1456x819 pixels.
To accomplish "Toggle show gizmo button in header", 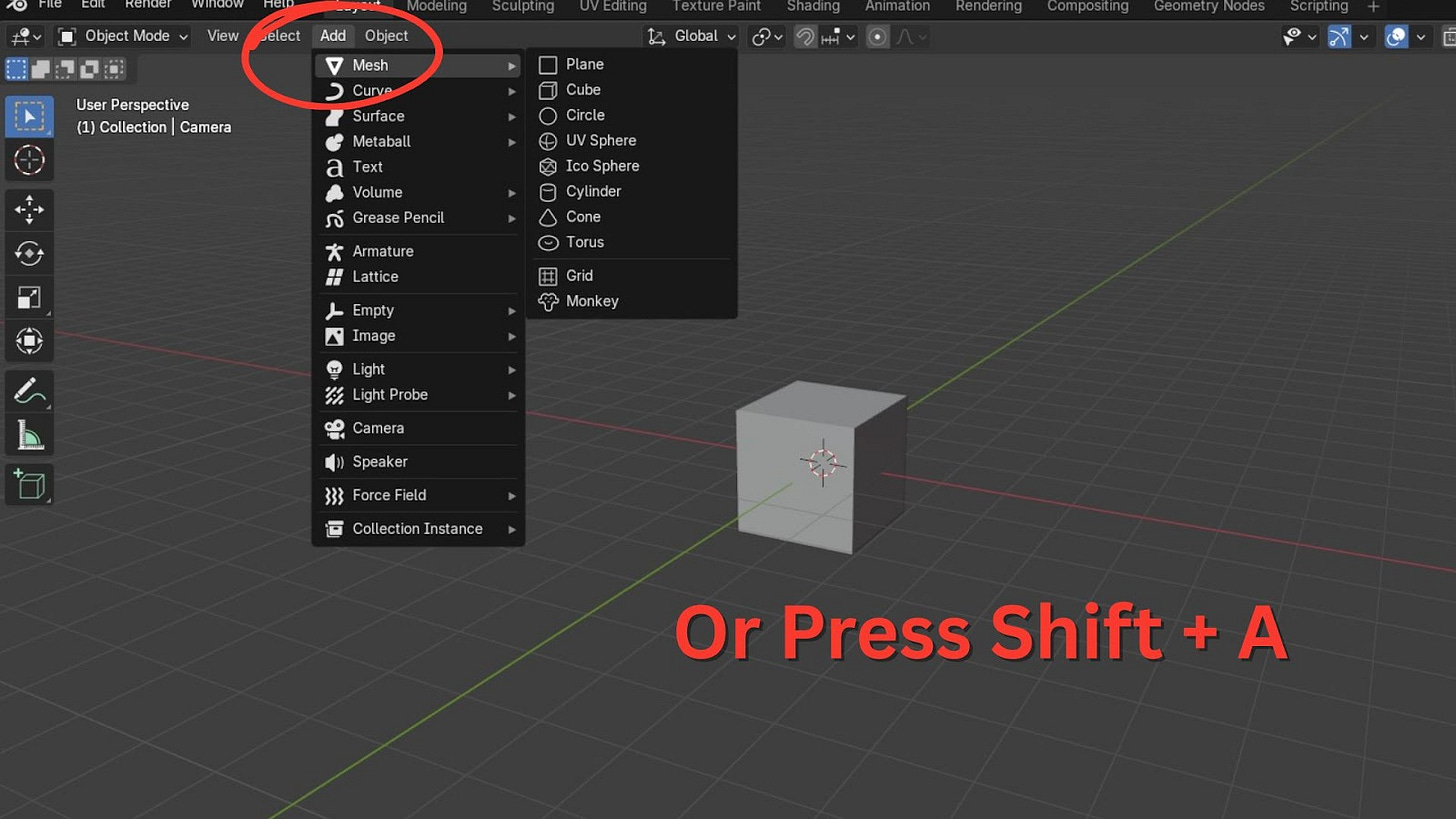I will 1339,36.
